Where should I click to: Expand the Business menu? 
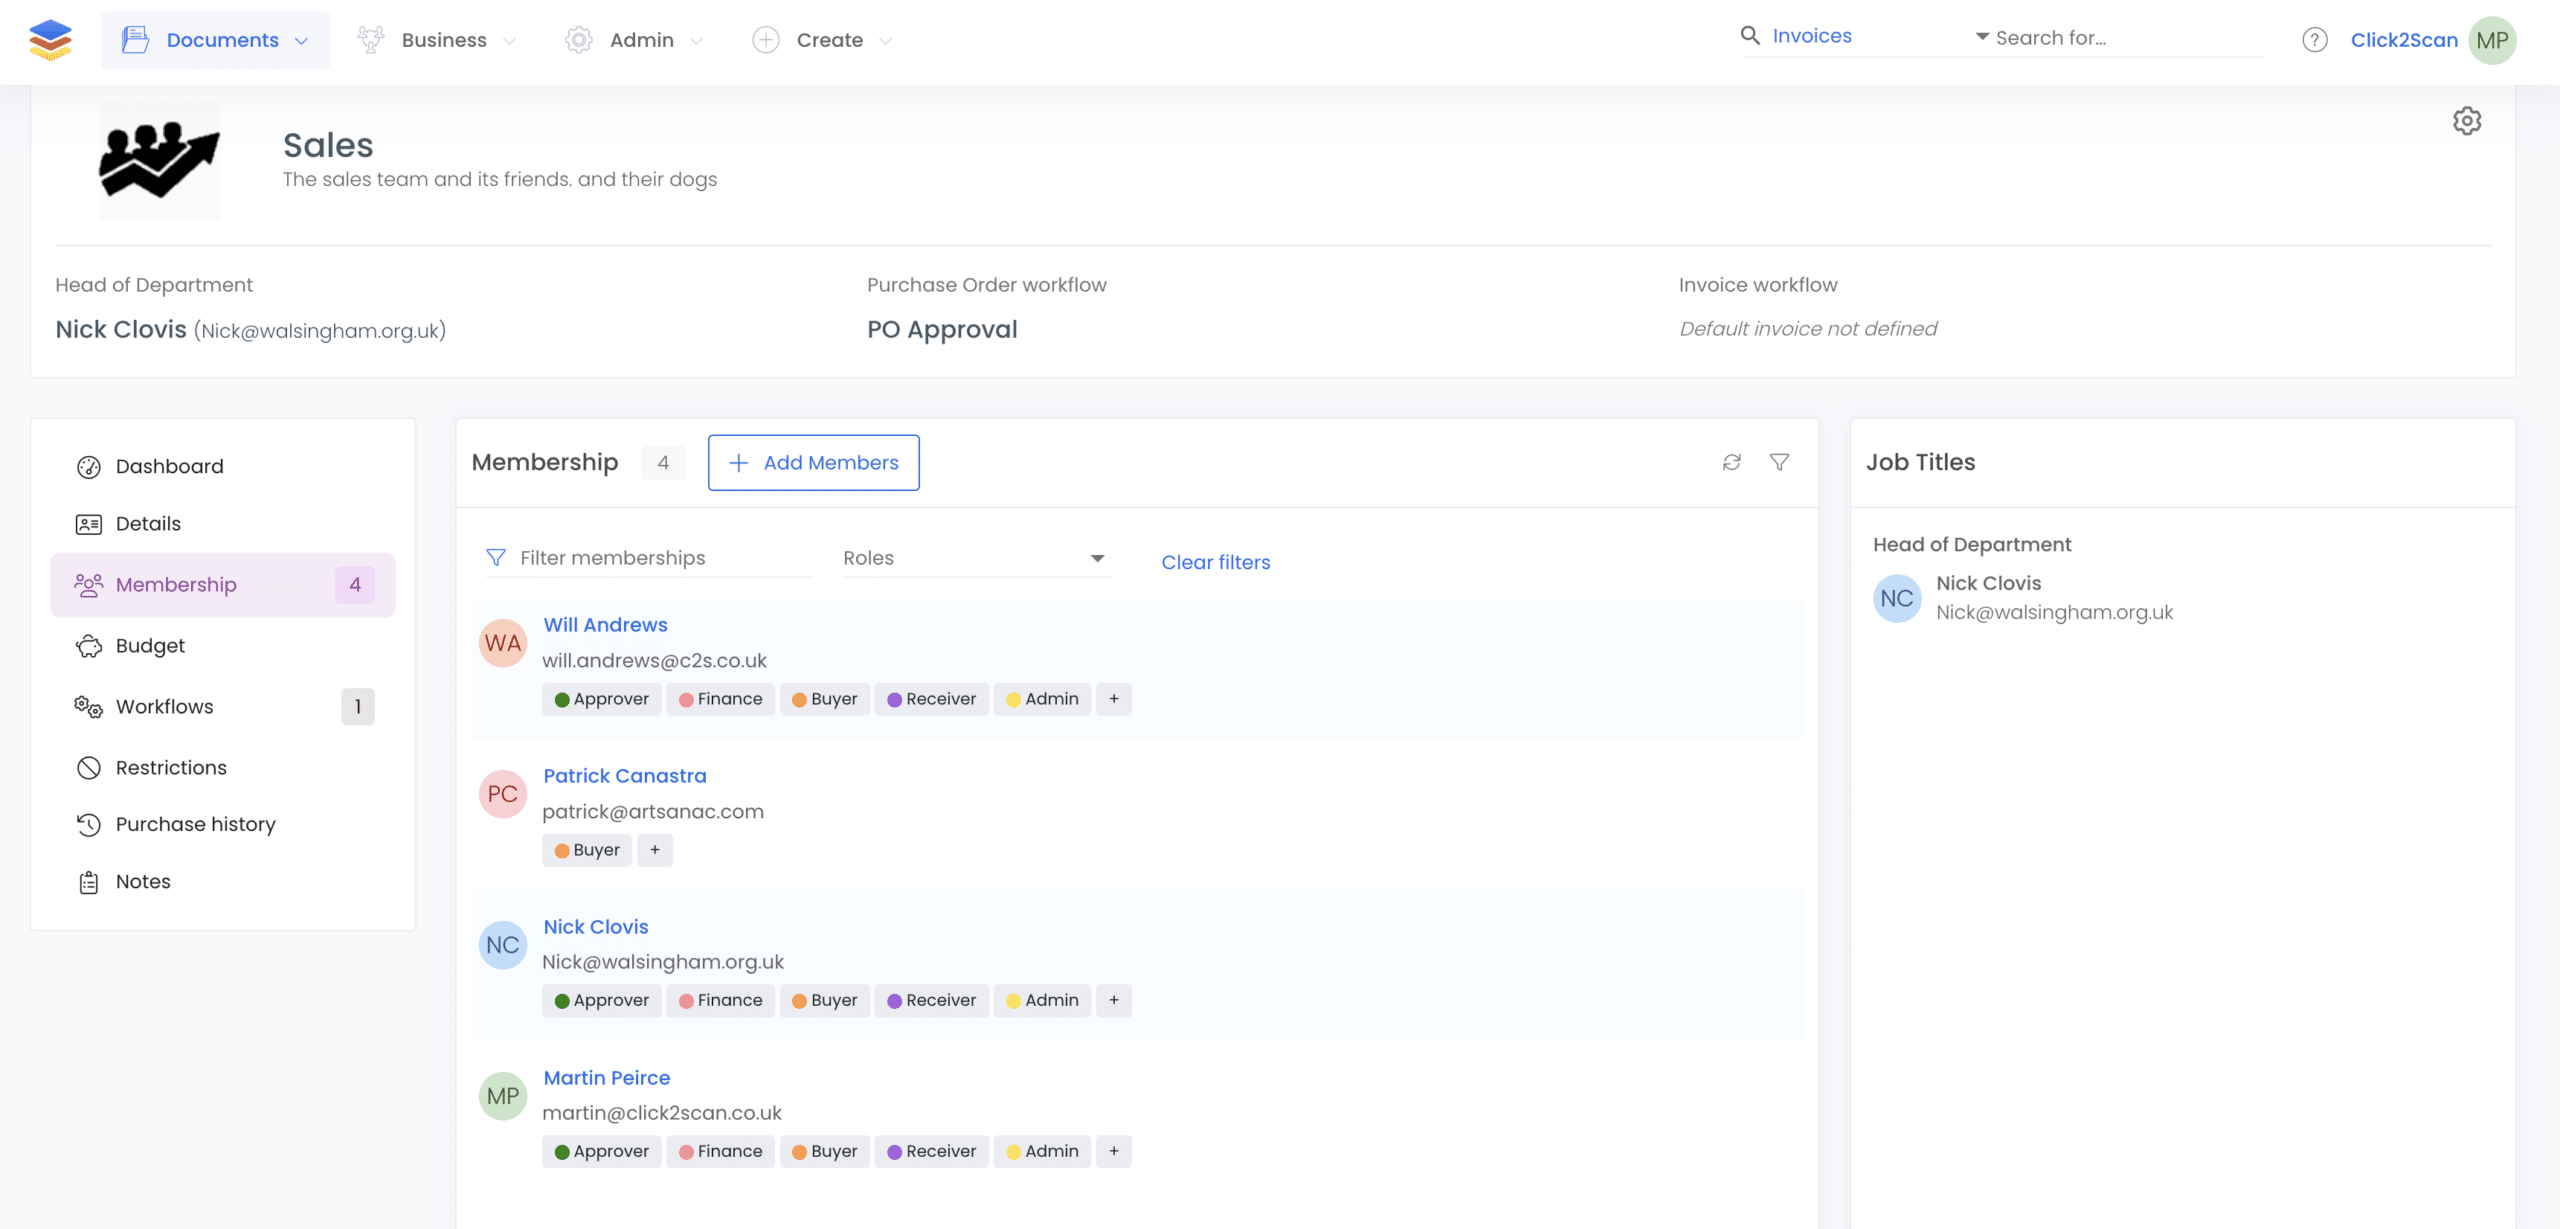437,40
